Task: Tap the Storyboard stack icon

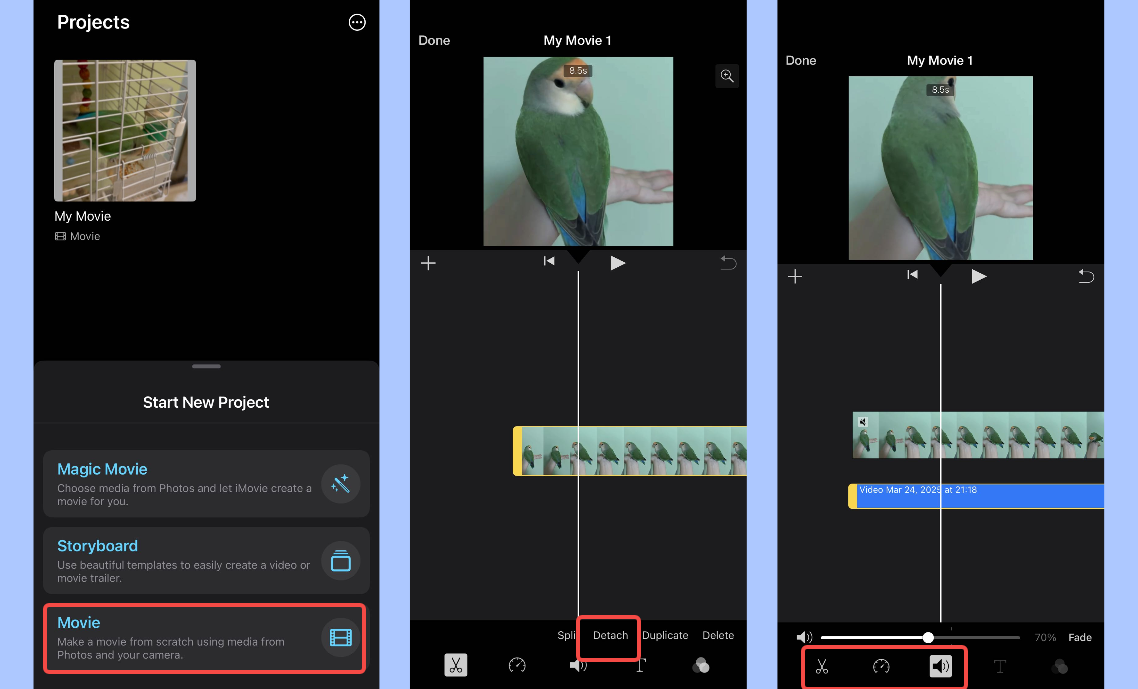Action: click(340, 560)
